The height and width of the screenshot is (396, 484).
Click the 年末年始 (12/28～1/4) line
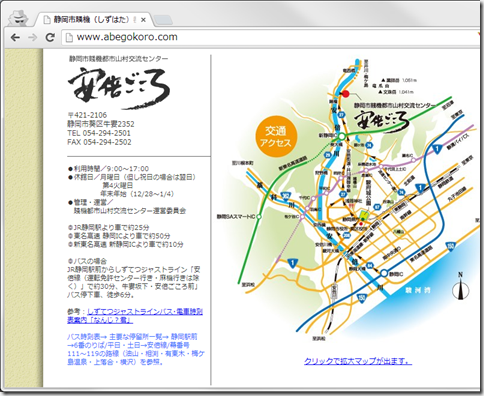[137, 194]
